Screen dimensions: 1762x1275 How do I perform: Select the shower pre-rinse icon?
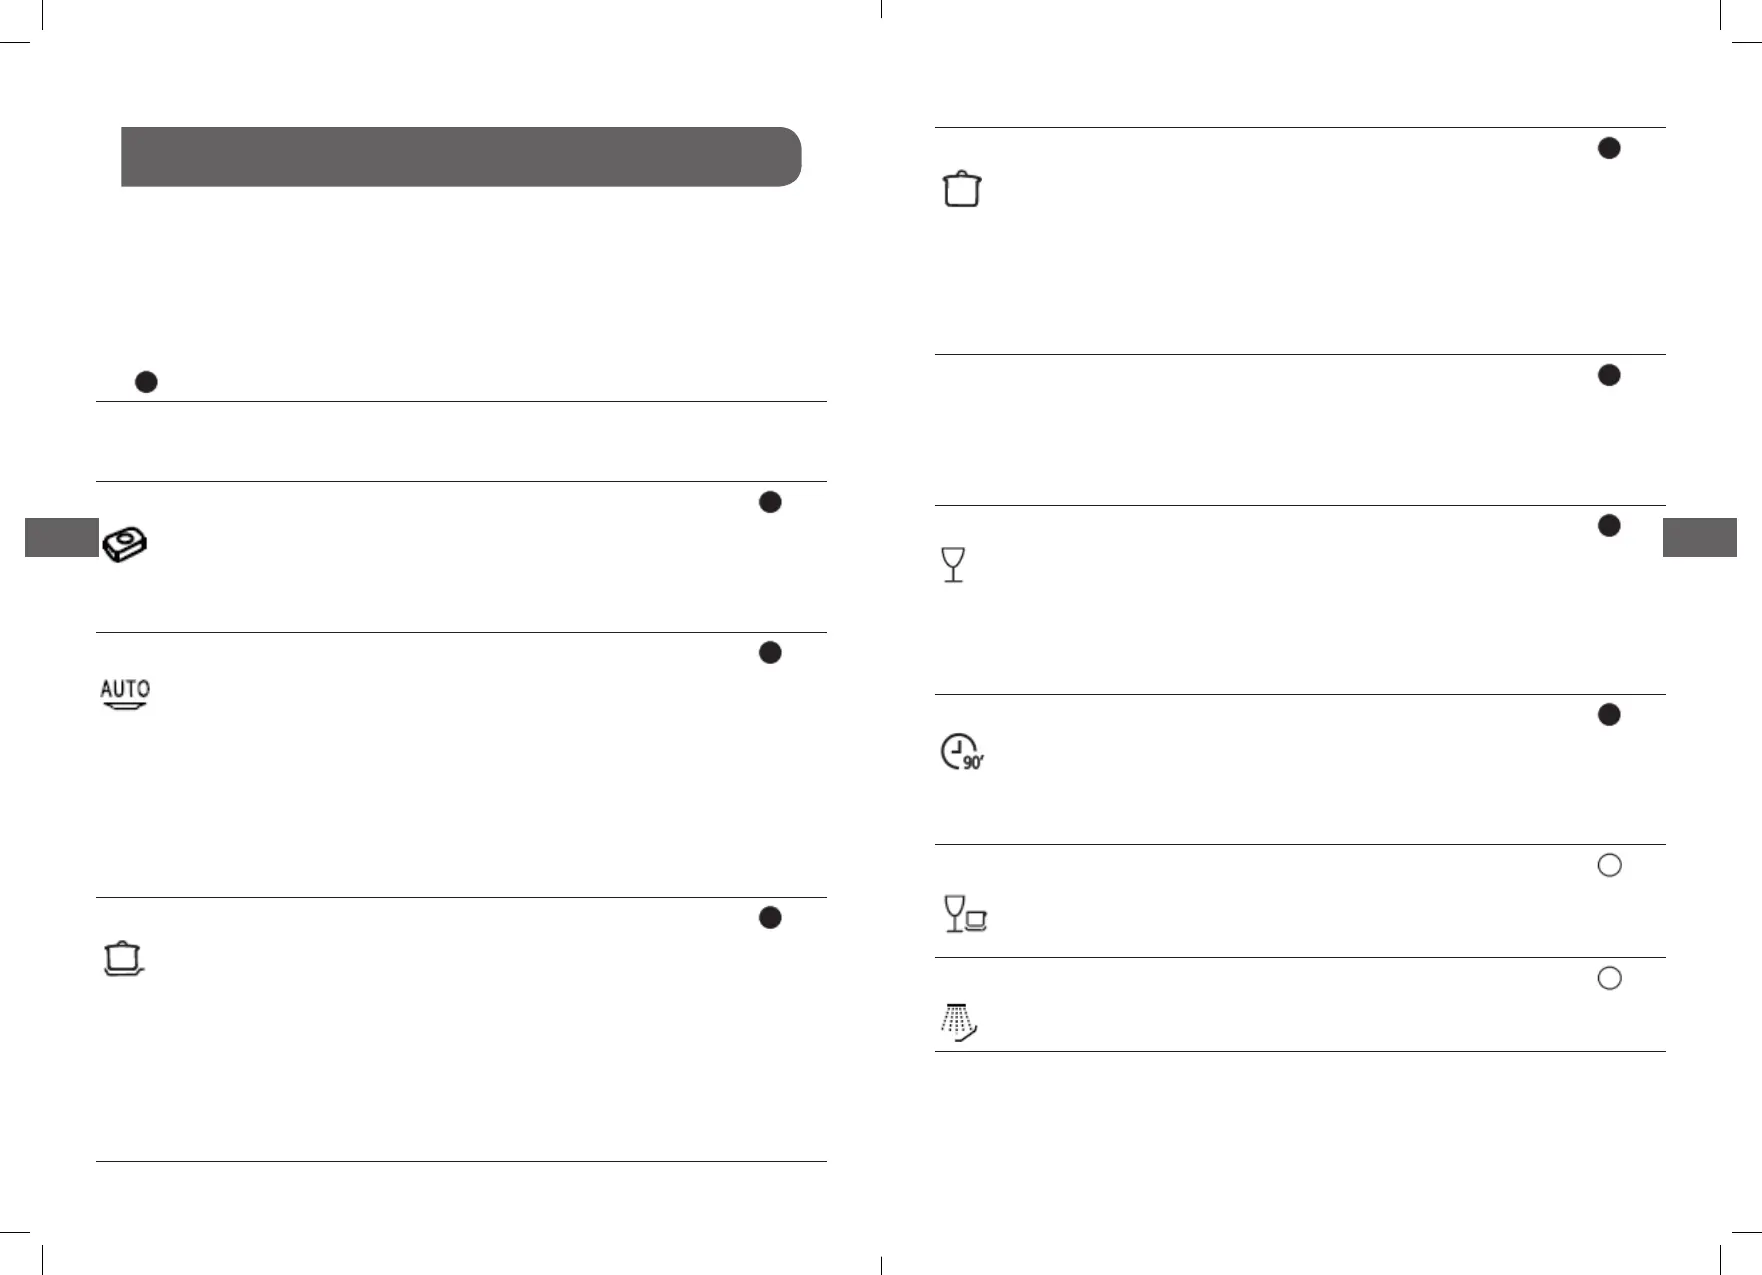click(x=959, y=1022)
